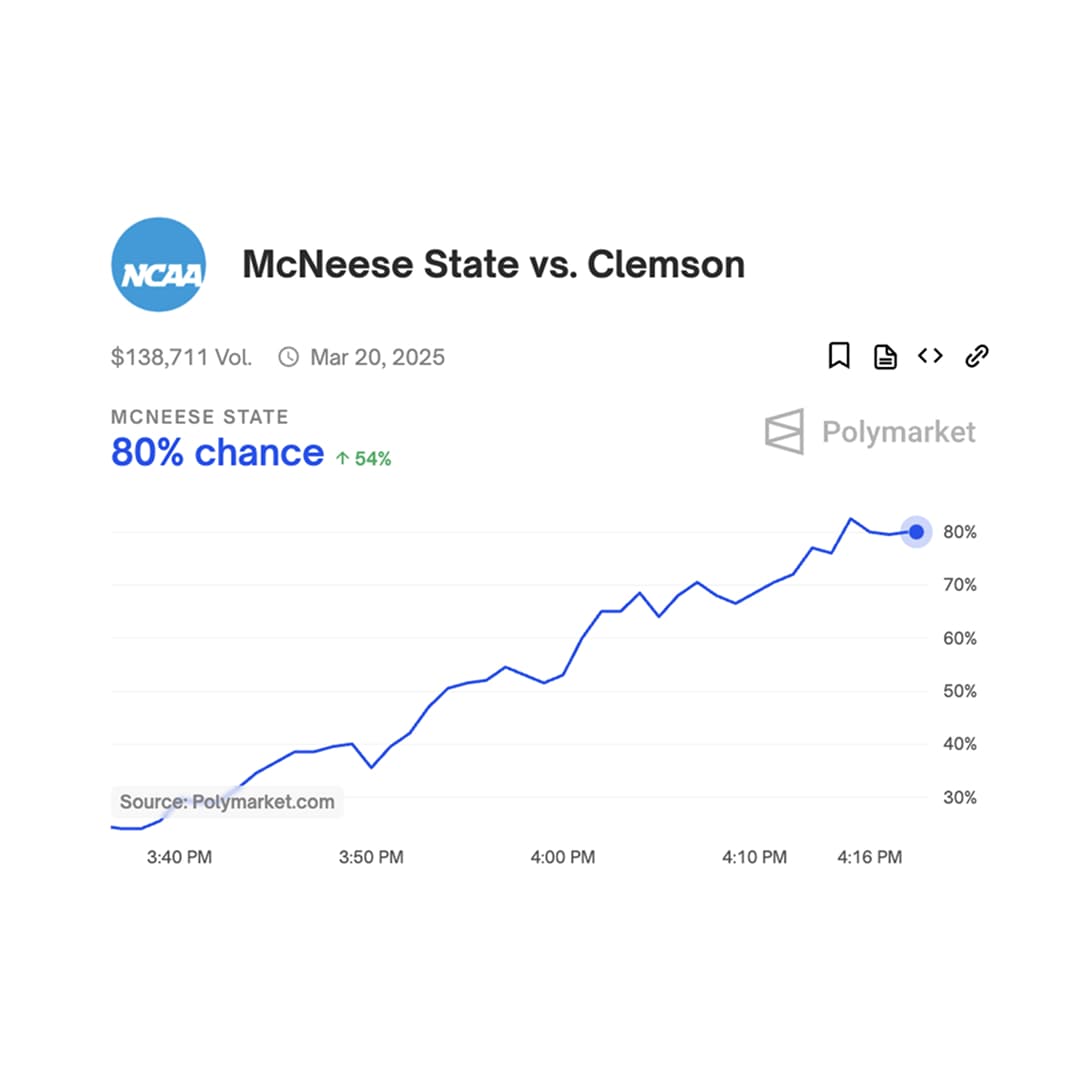Bookmark this market

pos(839,356)
